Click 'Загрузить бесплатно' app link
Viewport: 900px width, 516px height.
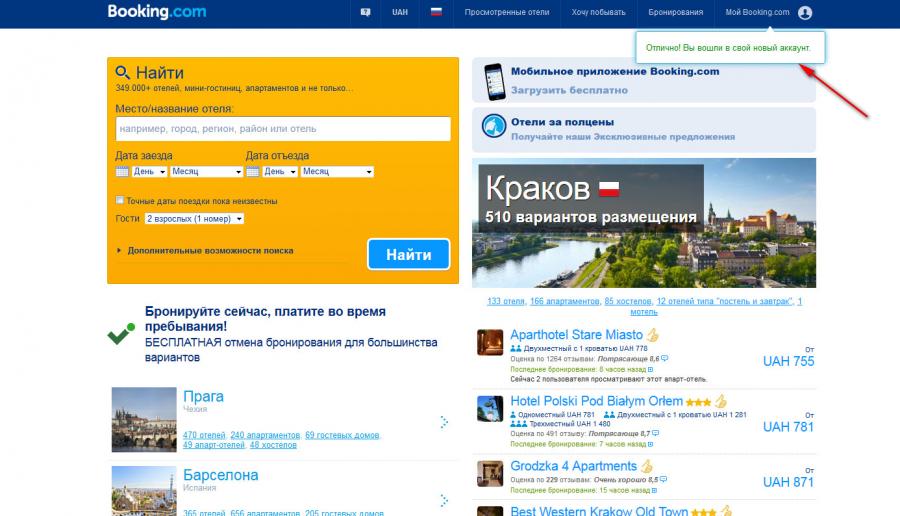pyautogui.click(x=569, y=90)
